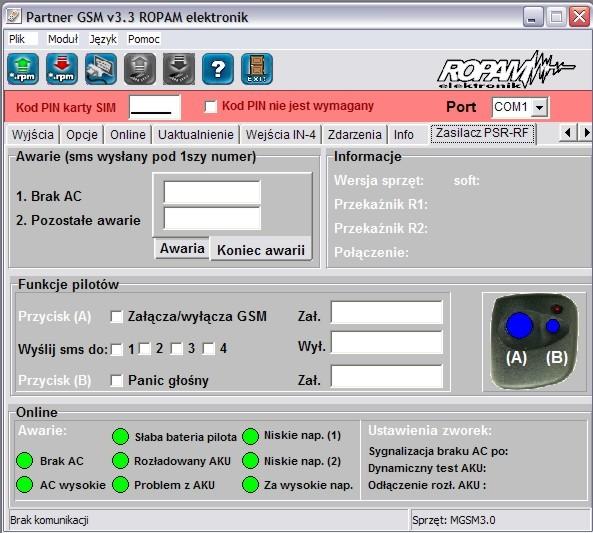Click the Niskie nap. (2) green LED
The width and height of the screenshot is (593, 533).
(250, 461)
